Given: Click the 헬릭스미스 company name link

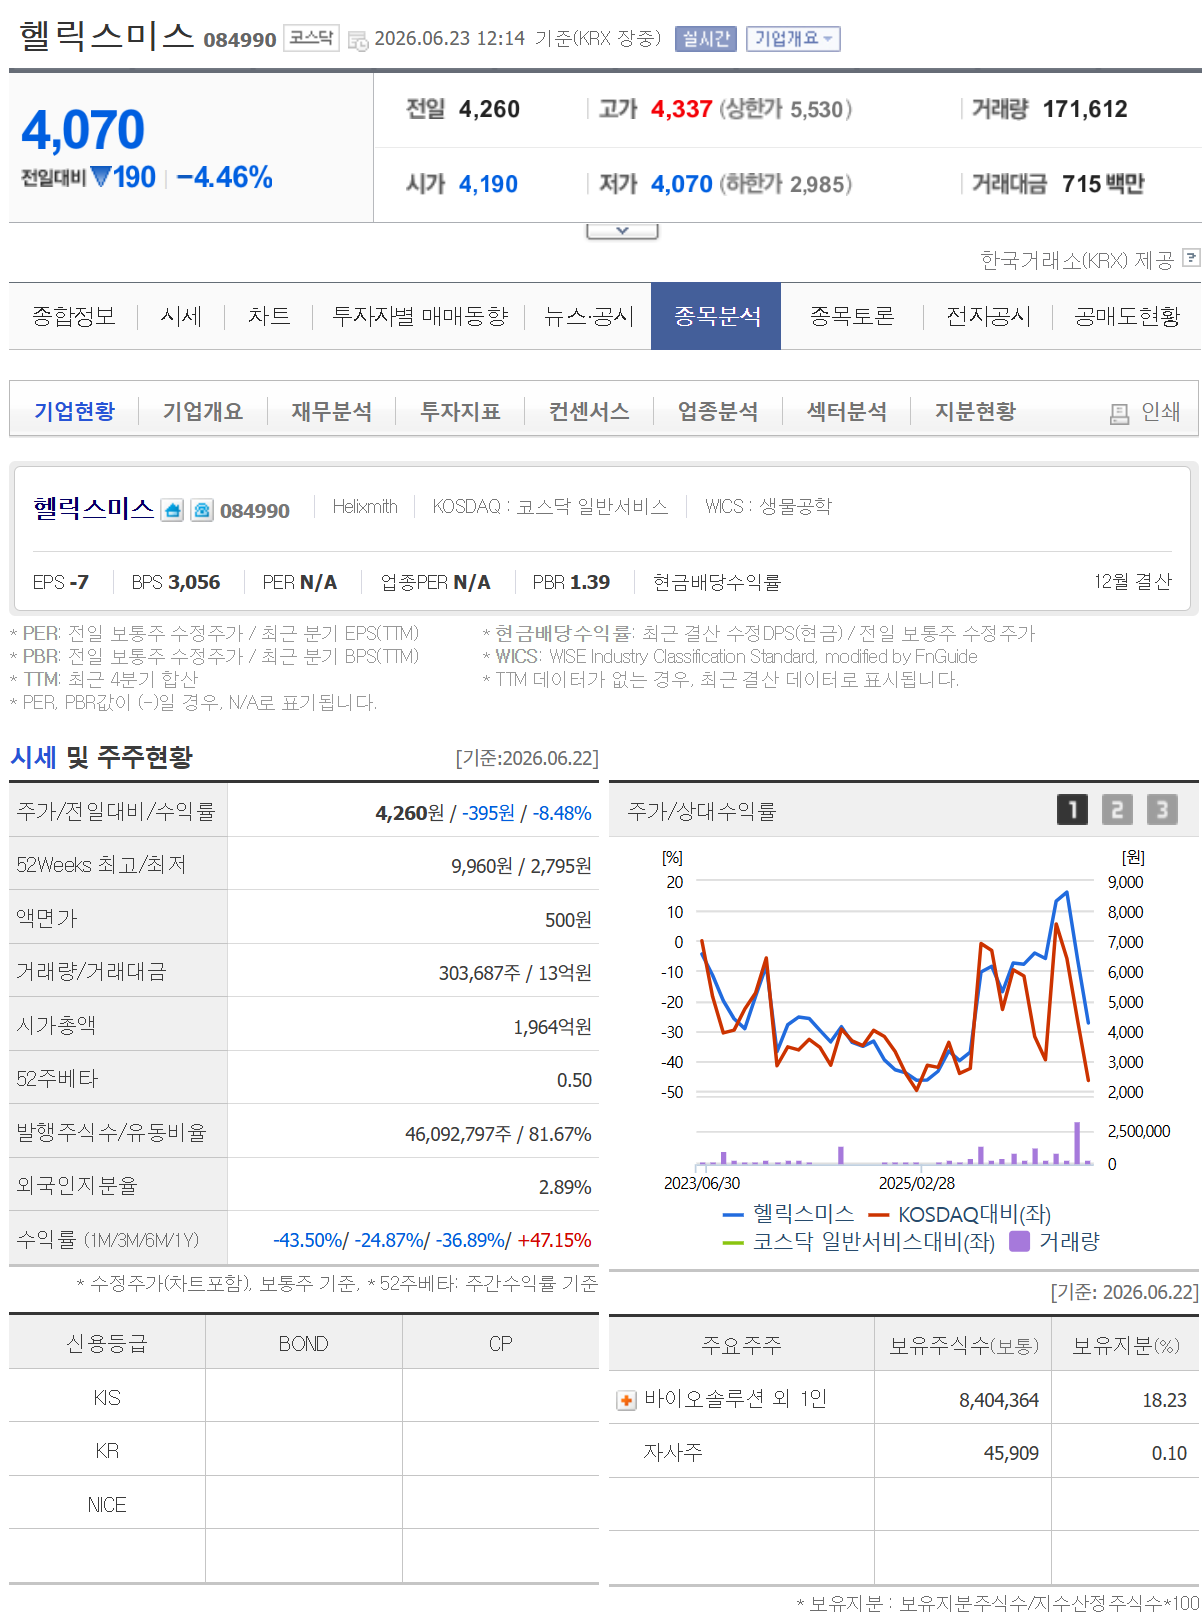Looking at the screenshot, I should pyautogui.click(x=94, y=508).
